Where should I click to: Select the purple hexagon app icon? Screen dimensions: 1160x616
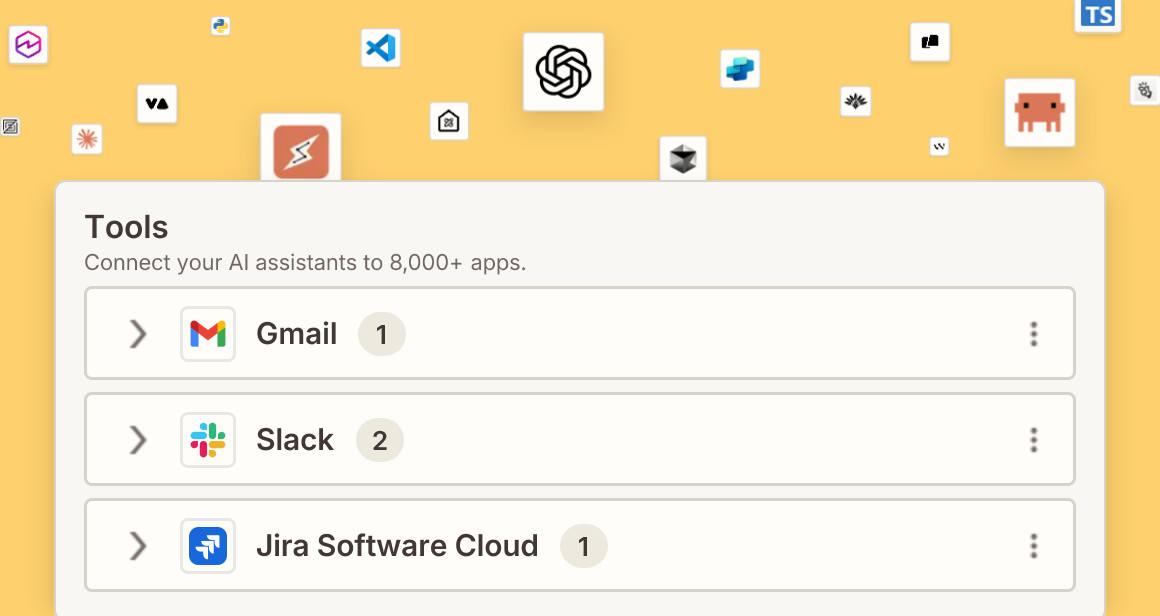coord(28,44)
